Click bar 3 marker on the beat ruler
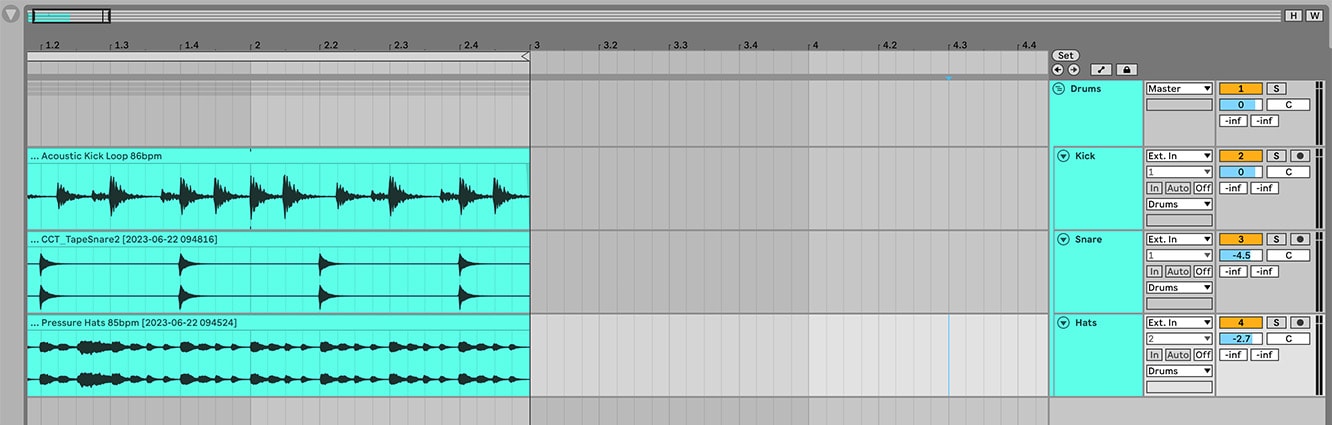Screen dimensions: 1332x425 (535, 45)
